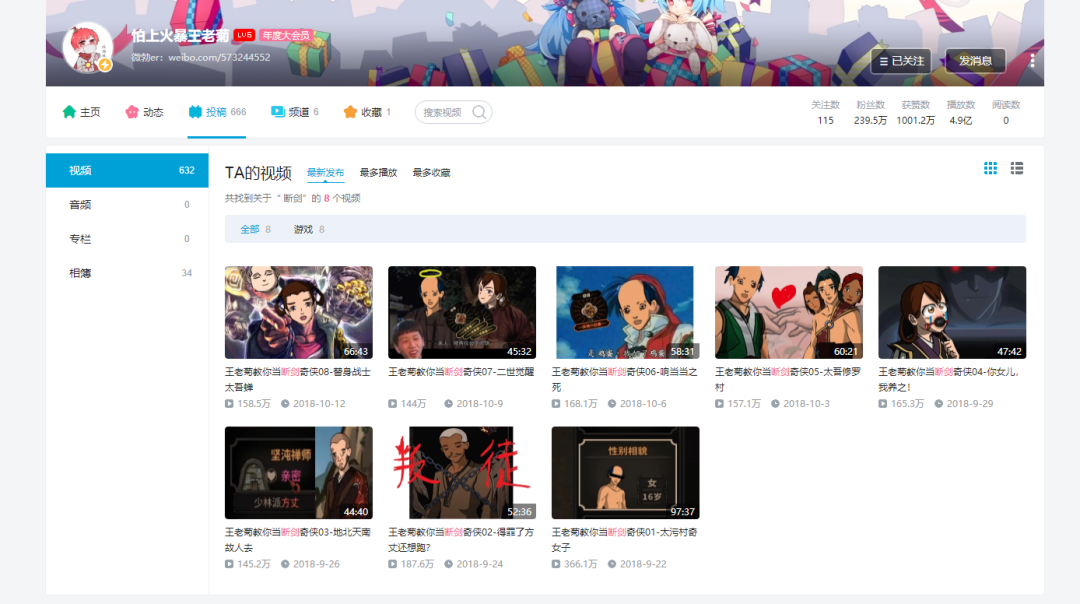Screen dimensions: 1080x604
Task: Filter results by 游戏 category
Action: click(303, 229)
